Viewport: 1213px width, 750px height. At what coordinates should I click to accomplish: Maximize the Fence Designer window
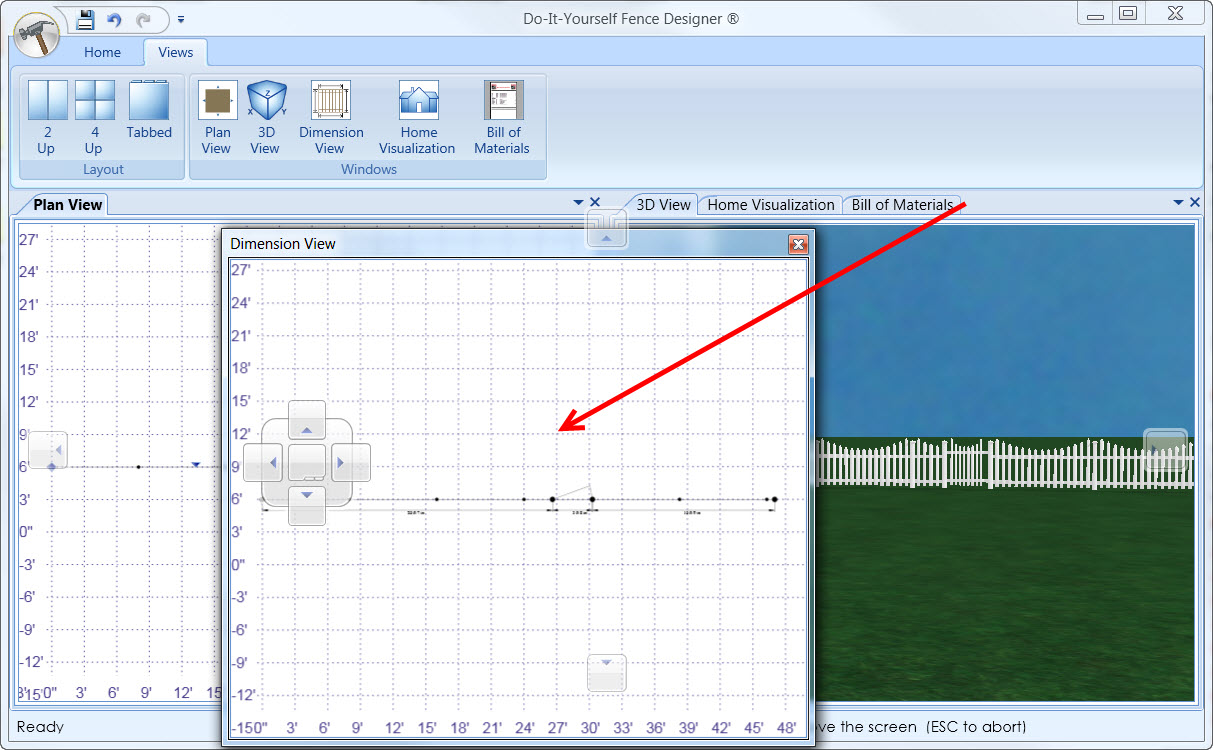click(1128, 14)
